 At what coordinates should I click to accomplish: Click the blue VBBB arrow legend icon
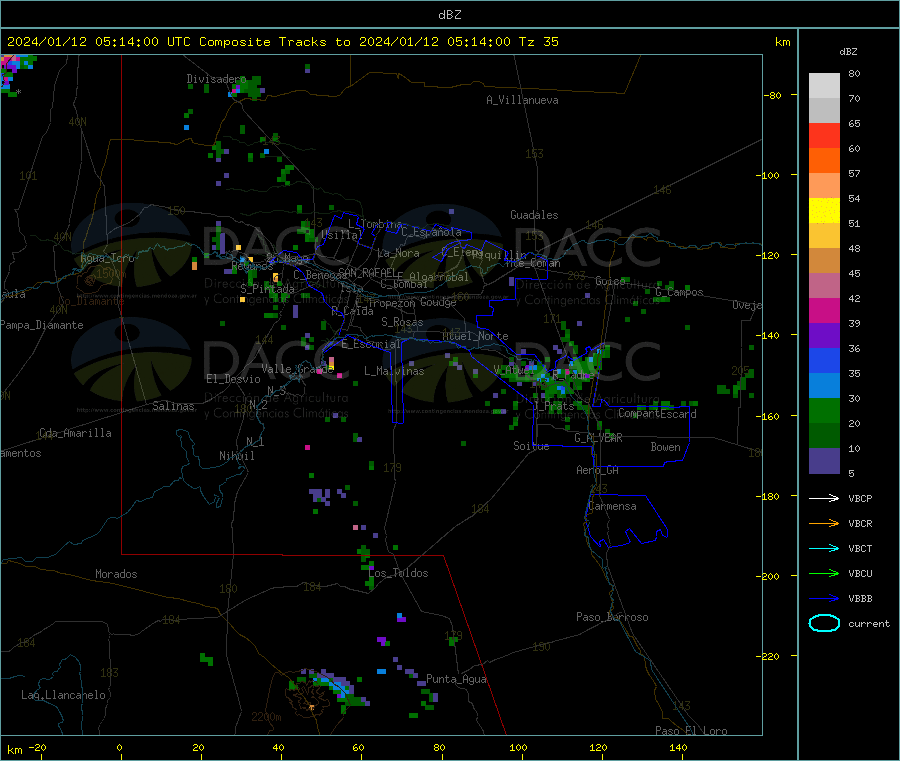[824, 599]
